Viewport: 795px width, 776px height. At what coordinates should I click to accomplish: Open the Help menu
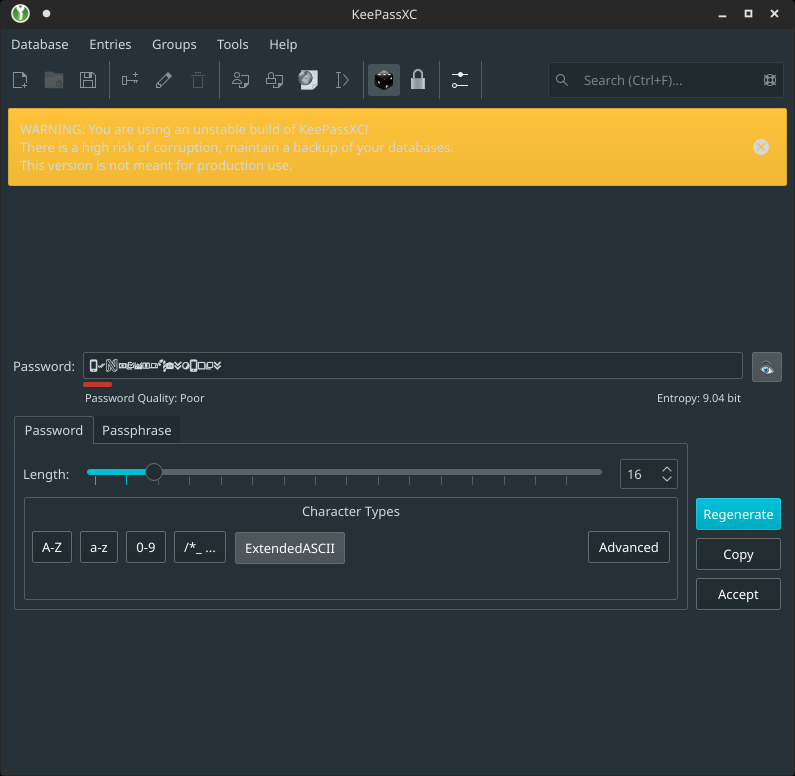[283, 45]
